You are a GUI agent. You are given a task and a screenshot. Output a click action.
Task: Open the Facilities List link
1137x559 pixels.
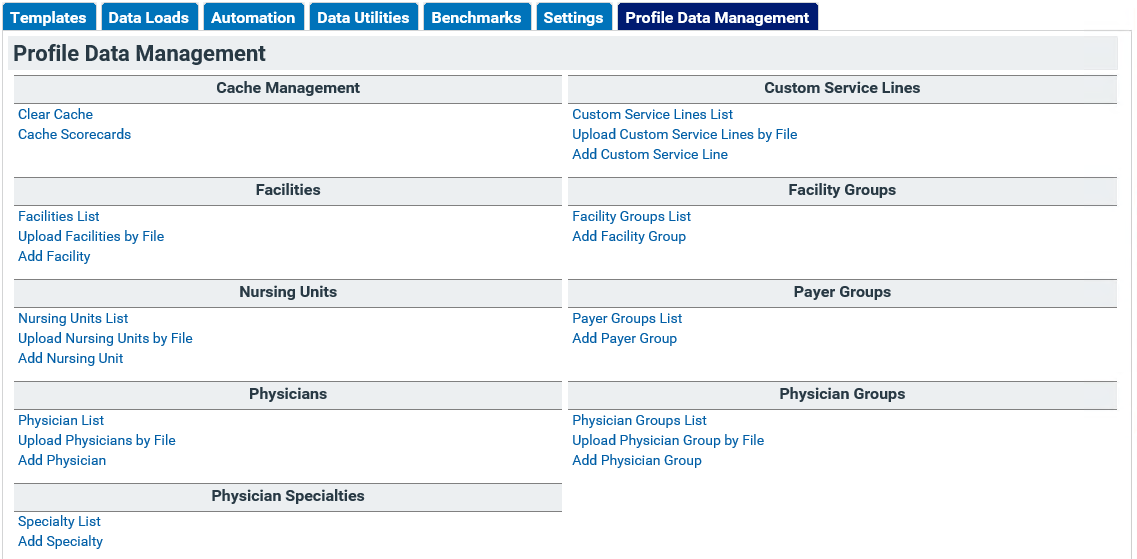point(59,216)
